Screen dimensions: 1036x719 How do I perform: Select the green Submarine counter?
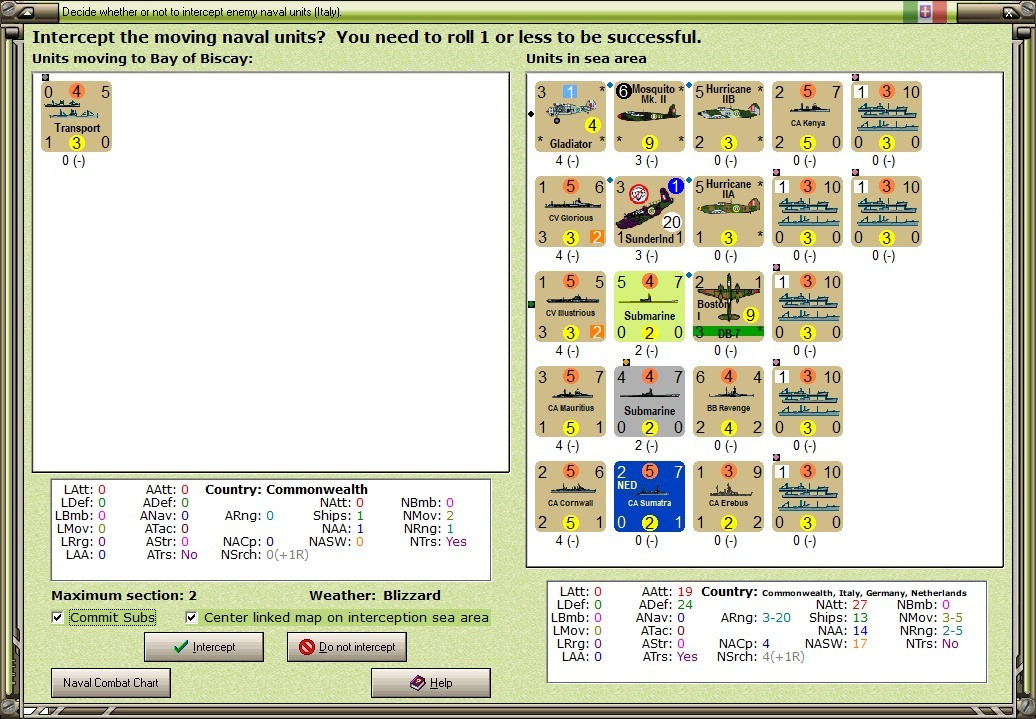pos(649,307)
